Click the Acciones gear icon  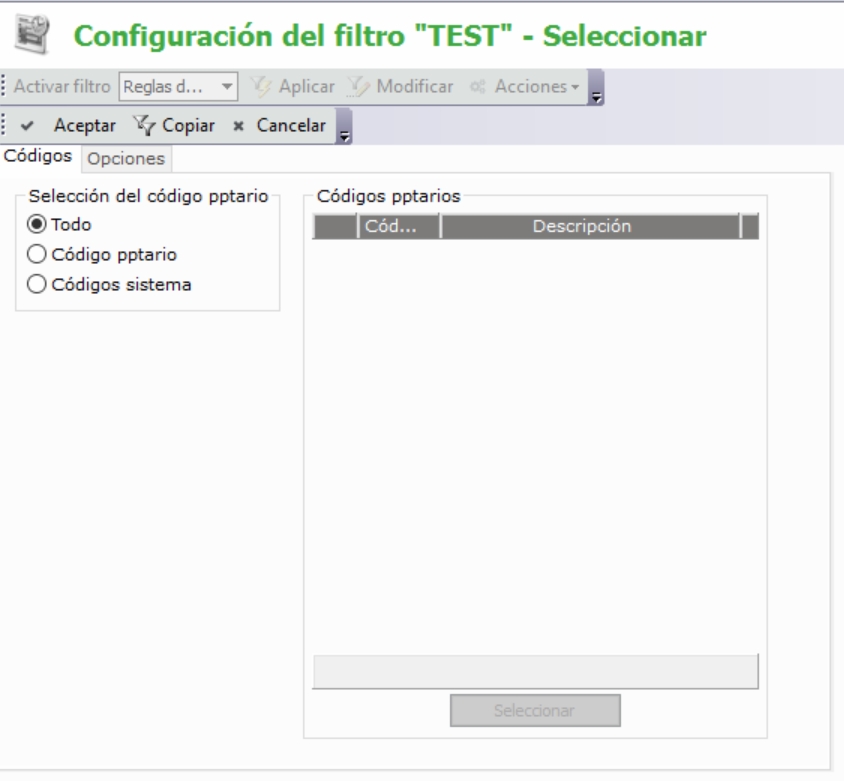click(478, 87)
